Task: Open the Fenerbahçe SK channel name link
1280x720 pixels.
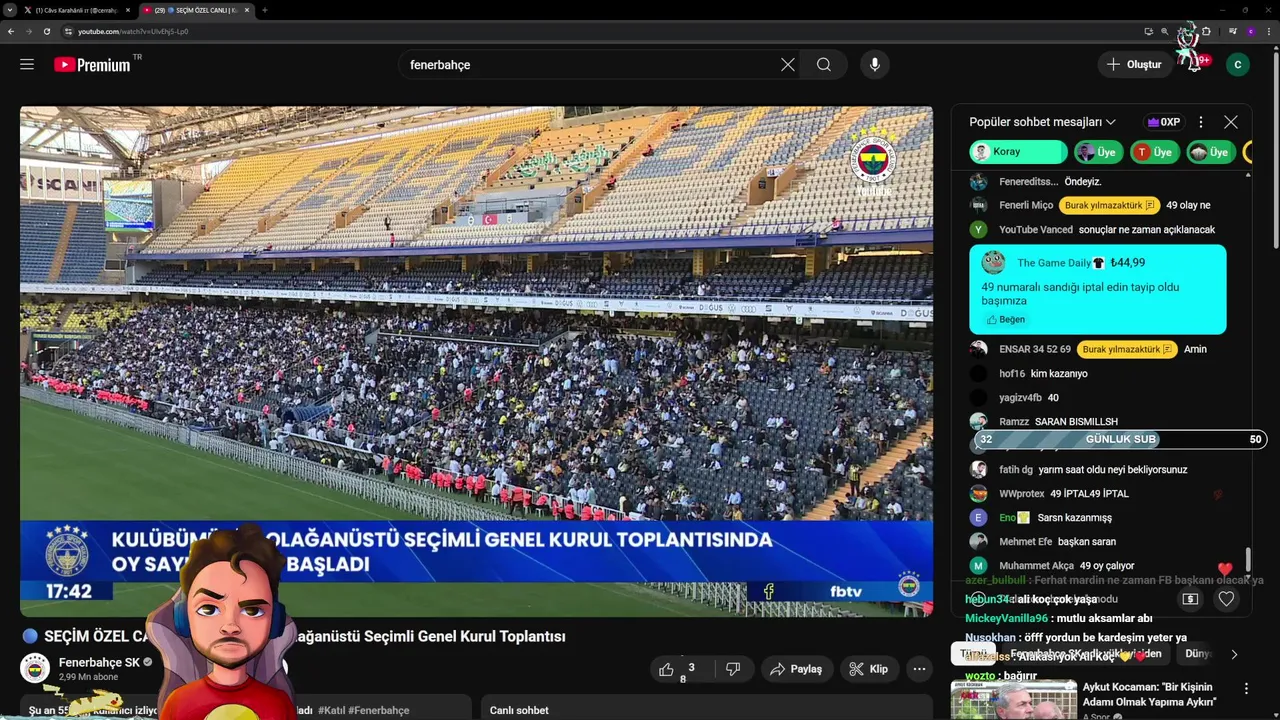Action: pos(99,662)
